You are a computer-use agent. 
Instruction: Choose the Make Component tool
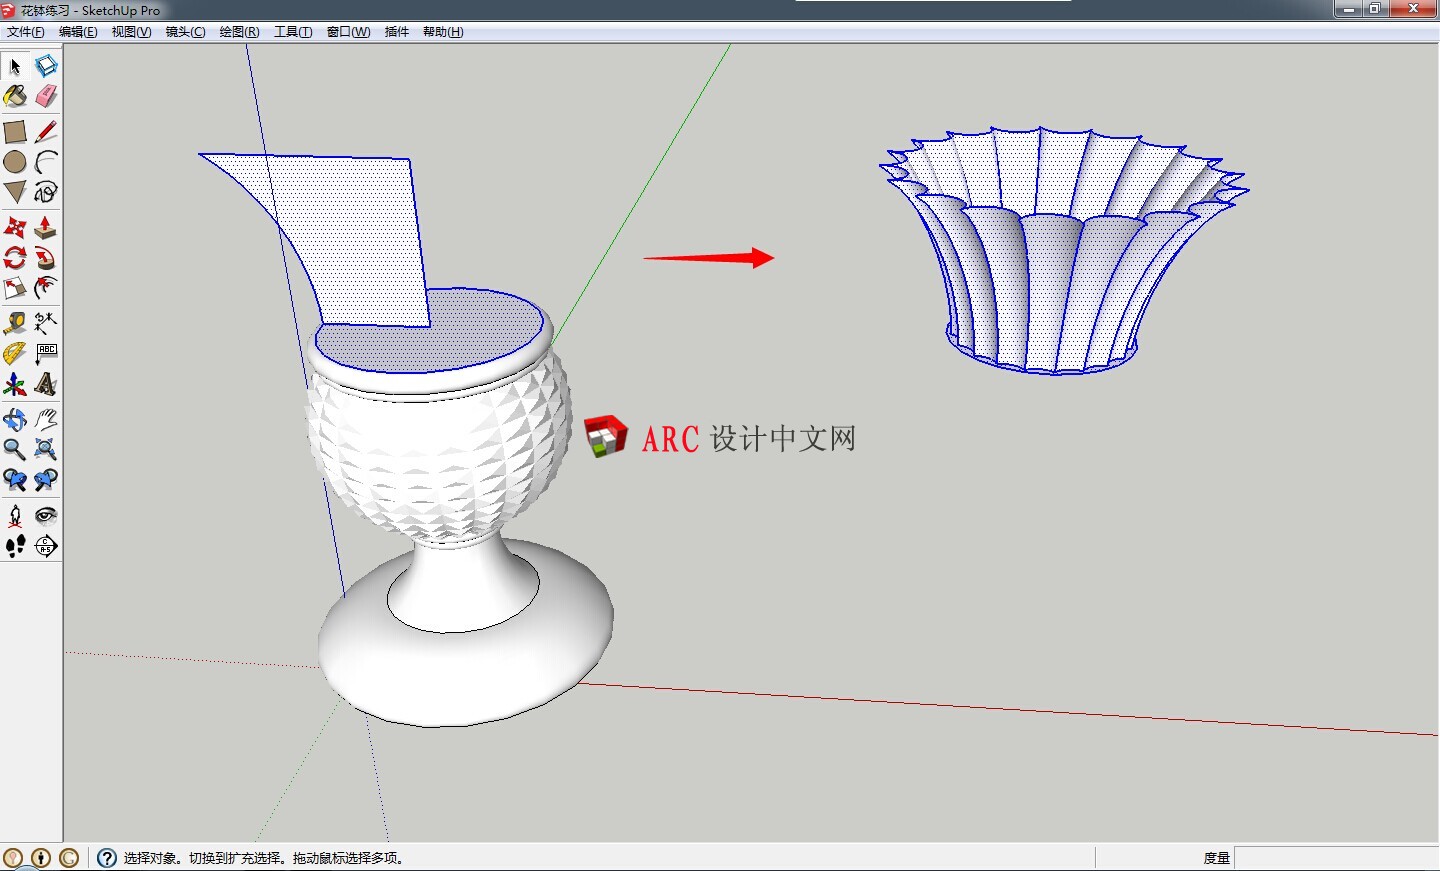click(46, 67)
